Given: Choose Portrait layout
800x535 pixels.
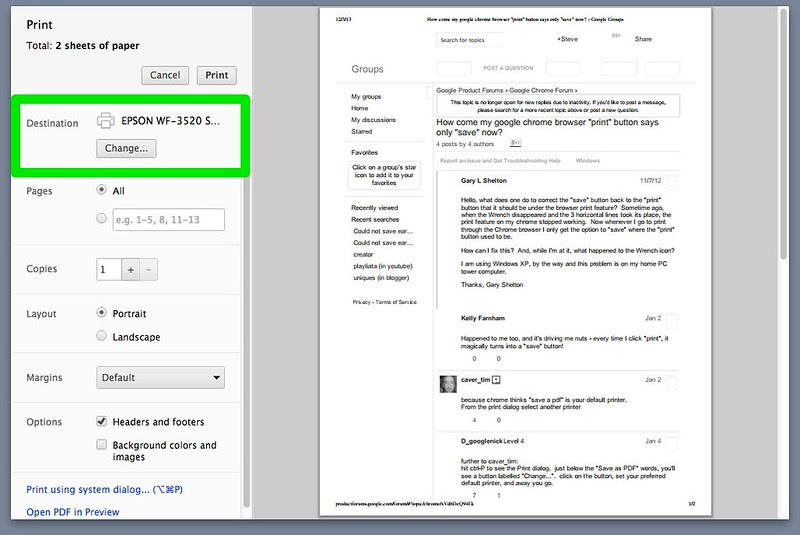Looking at the screenshot, I should point(102,312).
